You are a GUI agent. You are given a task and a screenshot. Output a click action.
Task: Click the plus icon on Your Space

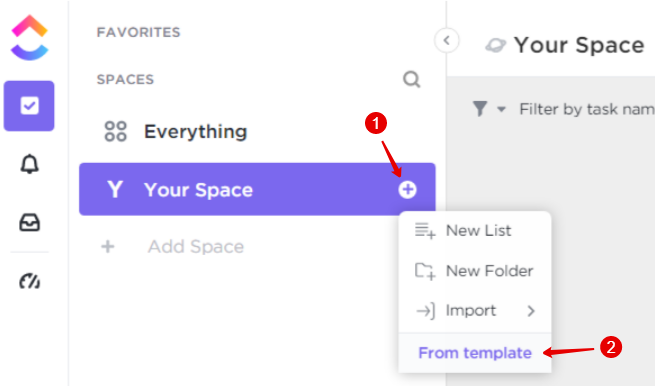pos(407,190)
